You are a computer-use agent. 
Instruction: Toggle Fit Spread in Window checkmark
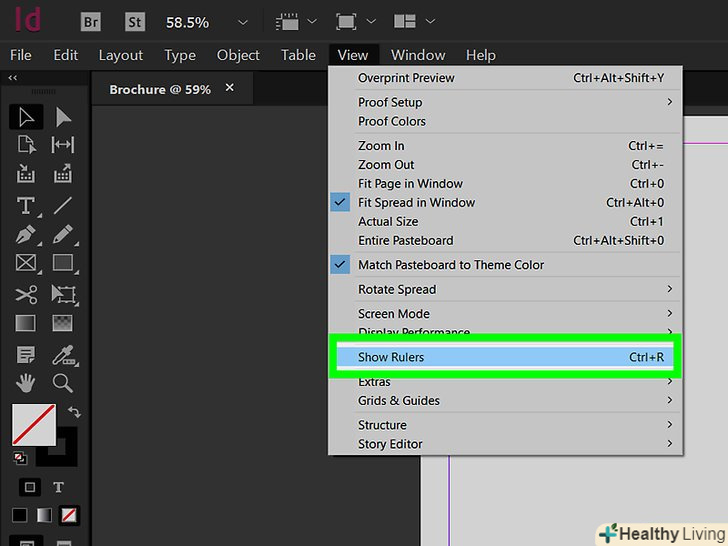(x=417, y=203)
